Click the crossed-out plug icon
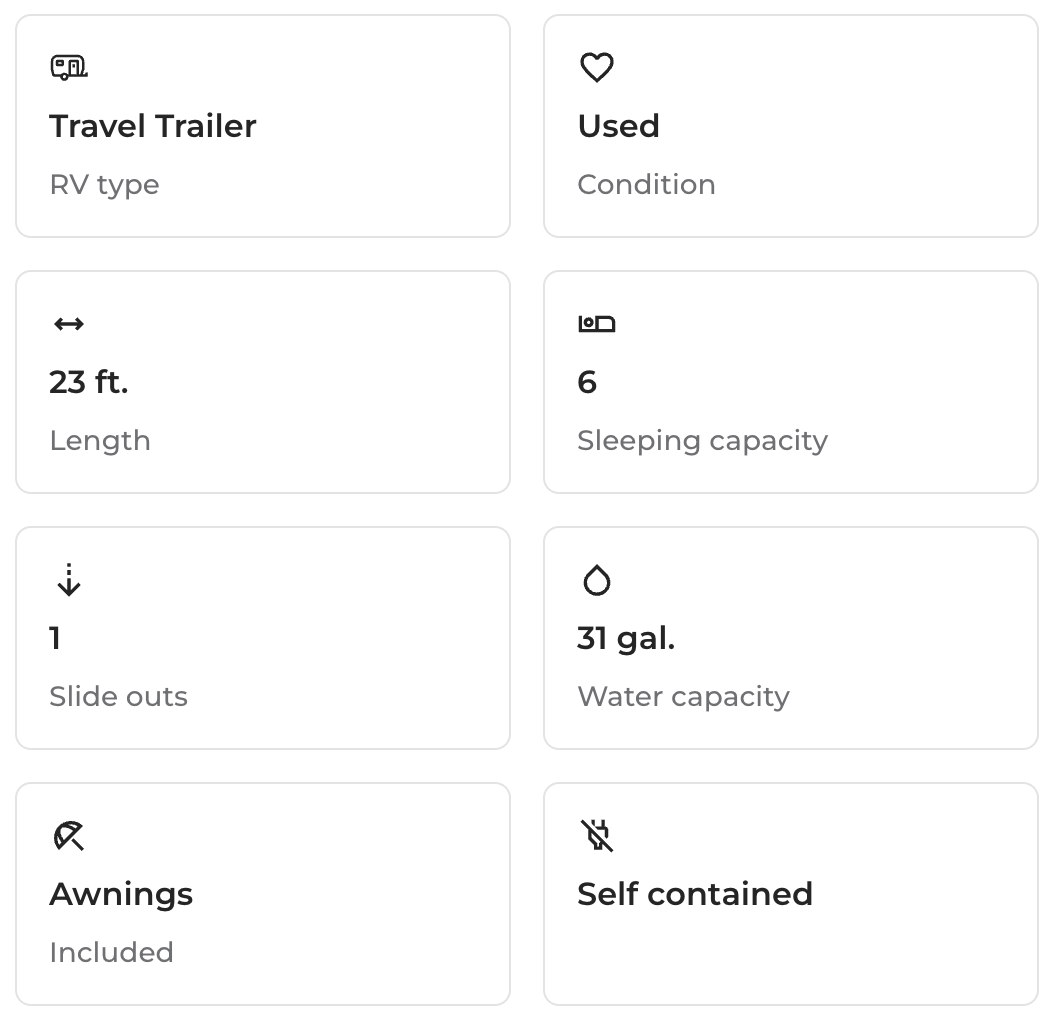The width and height of the screenshot is (1052, 1016). [x=597, y=836]
